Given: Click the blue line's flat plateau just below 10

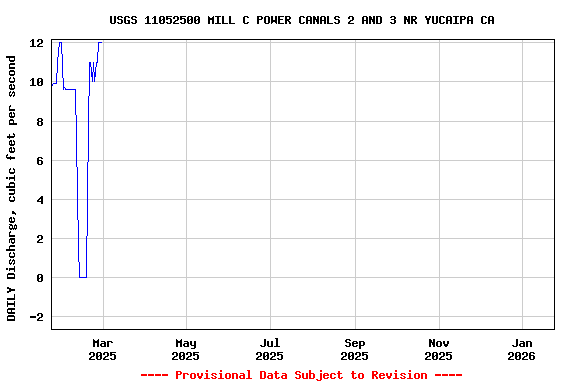Looking at the screenshot, I should (x=70, y=89).
